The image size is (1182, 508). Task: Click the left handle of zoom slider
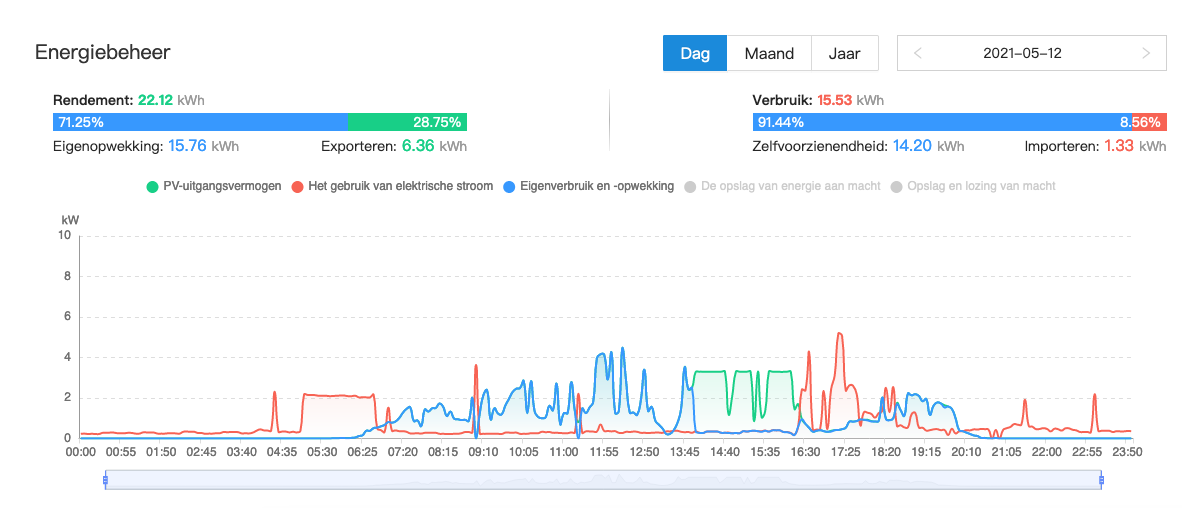[x=105, y=481]
